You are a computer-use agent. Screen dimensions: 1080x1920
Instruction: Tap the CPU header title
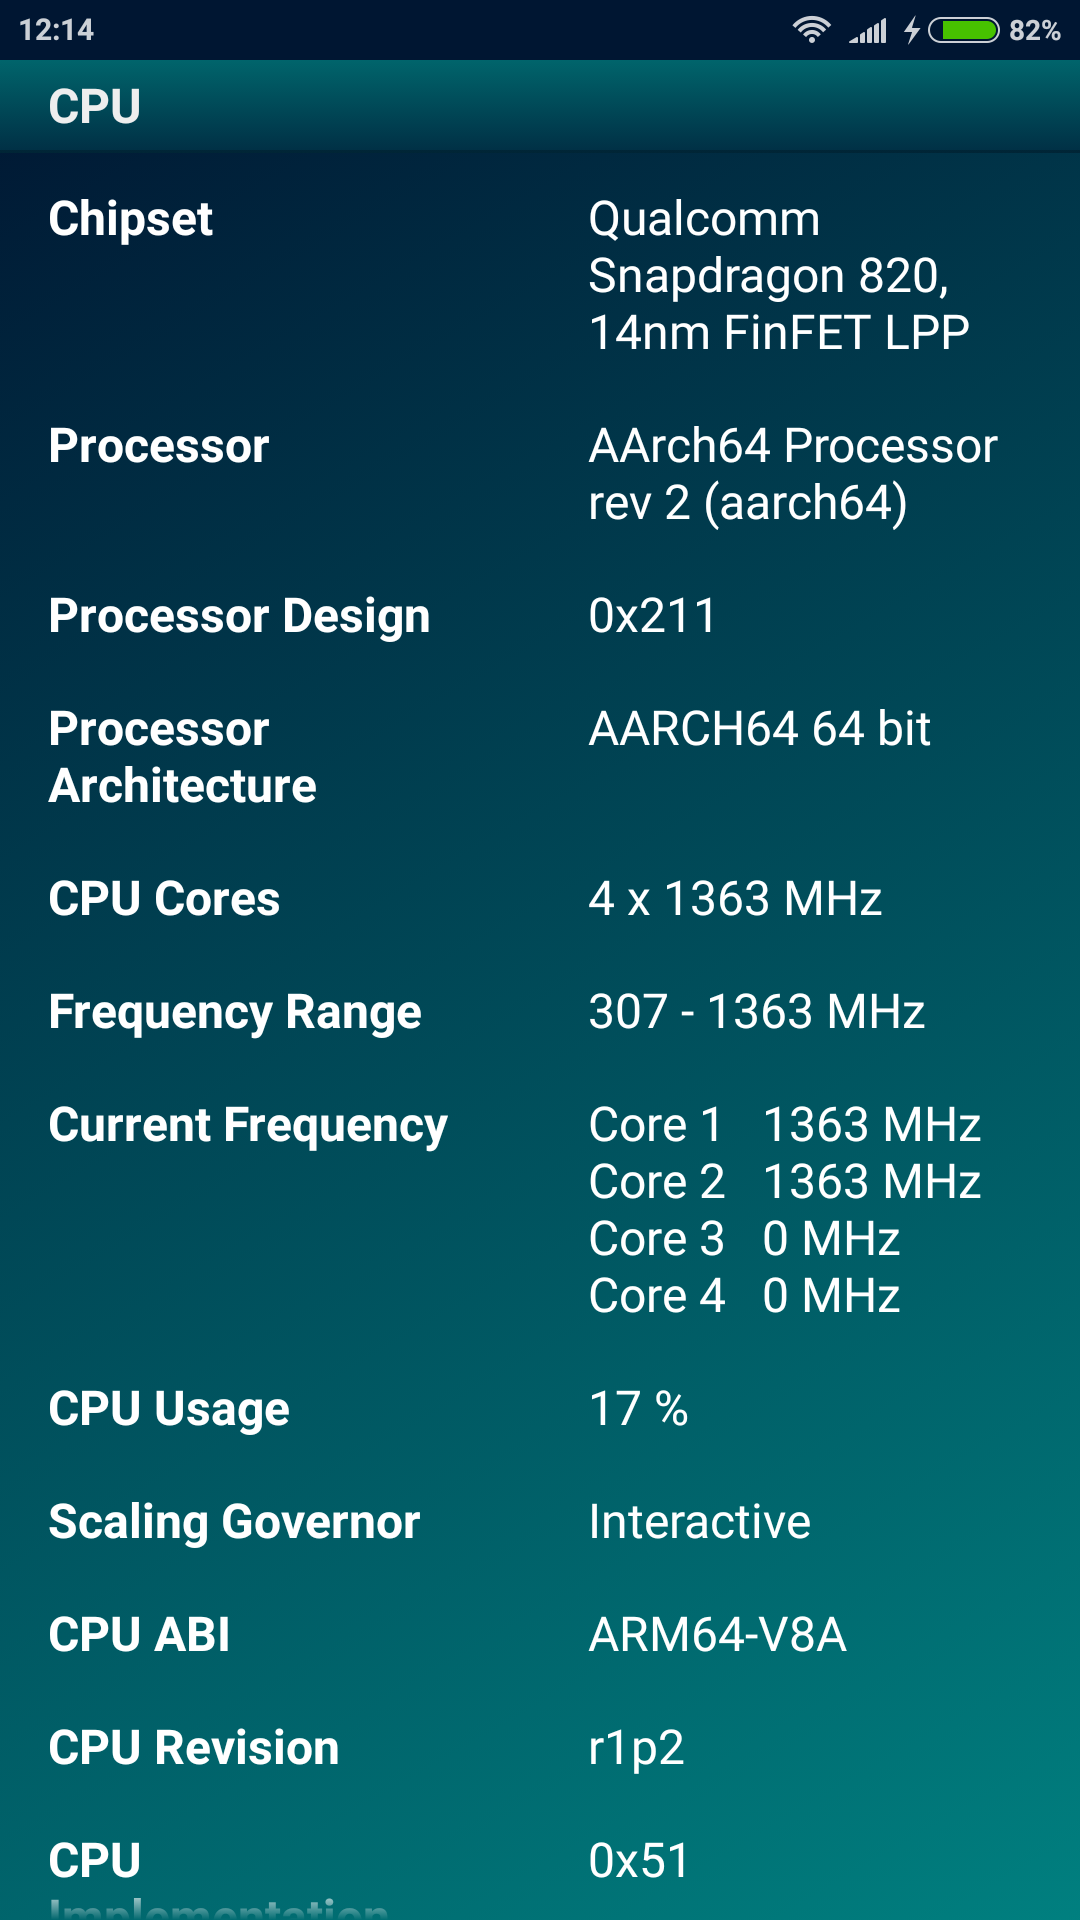point(95,107)
